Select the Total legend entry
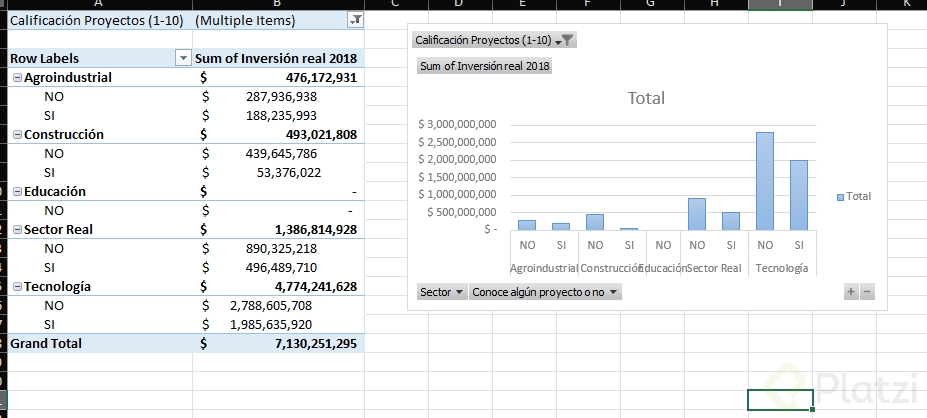This screenshot has width=927, height=418. (x=854, y=196)
